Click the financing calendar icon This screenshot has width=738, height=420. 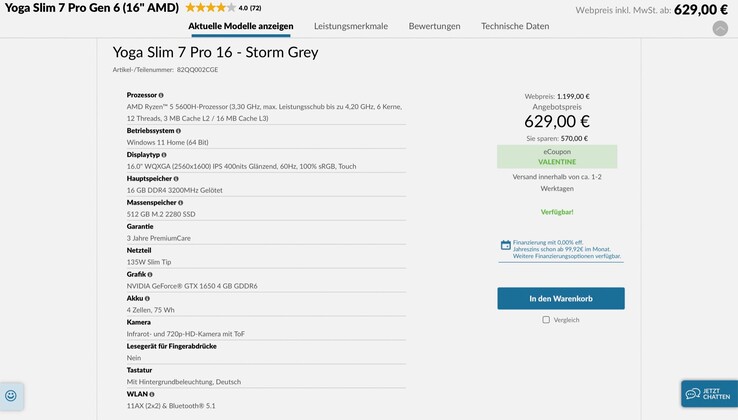click(x=507, y=245)
